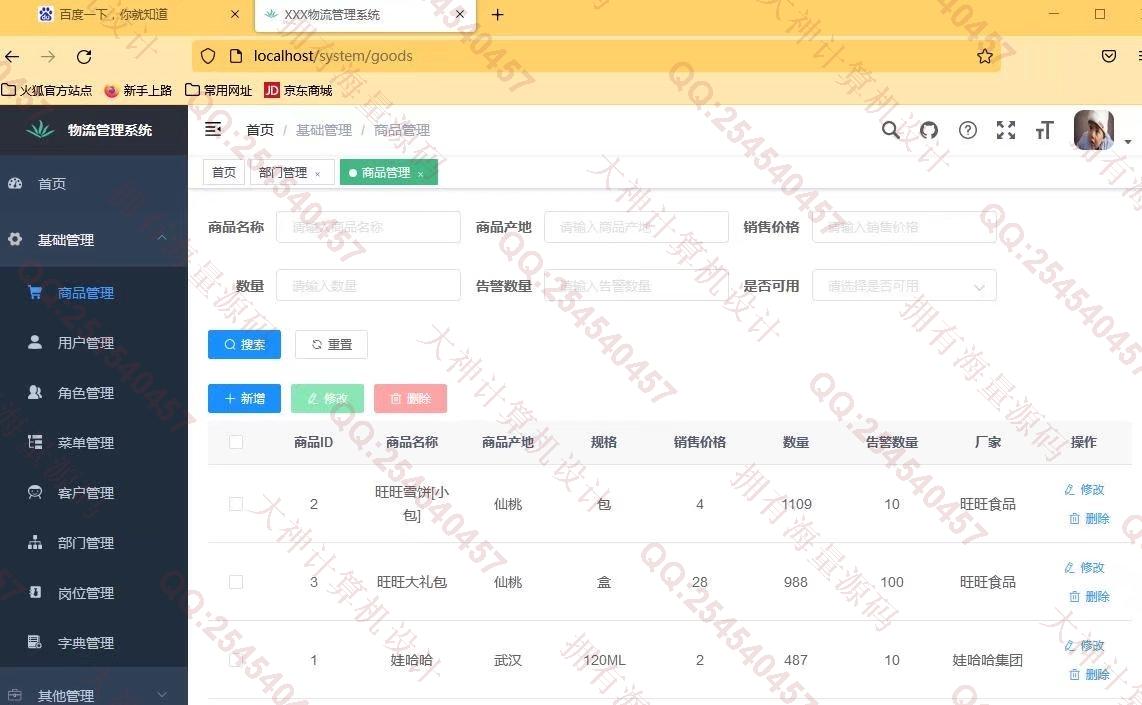Click the 商品ID column header

[313, 442]
